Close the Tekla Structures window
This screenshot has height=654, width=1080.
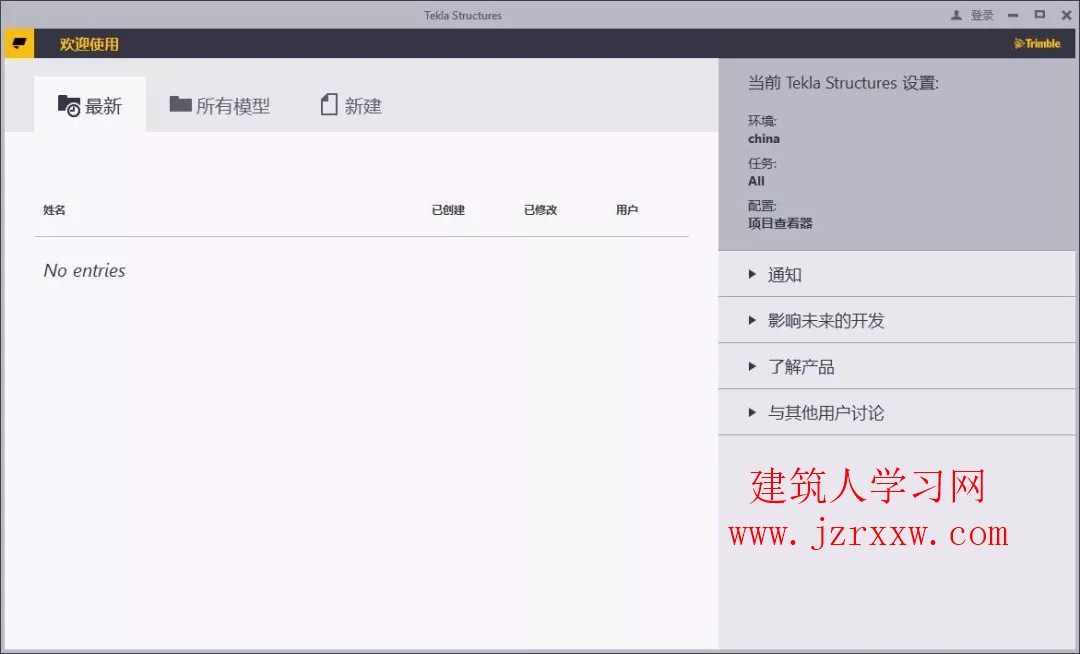(x=1066, y=15)
